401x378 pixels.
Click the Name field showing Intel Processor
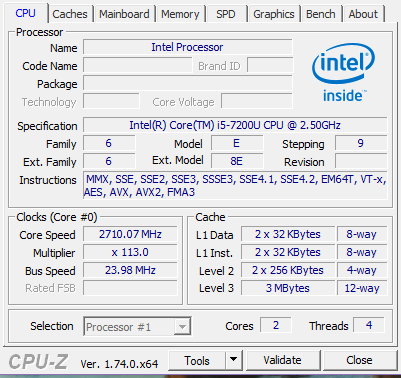coord(187,47)
